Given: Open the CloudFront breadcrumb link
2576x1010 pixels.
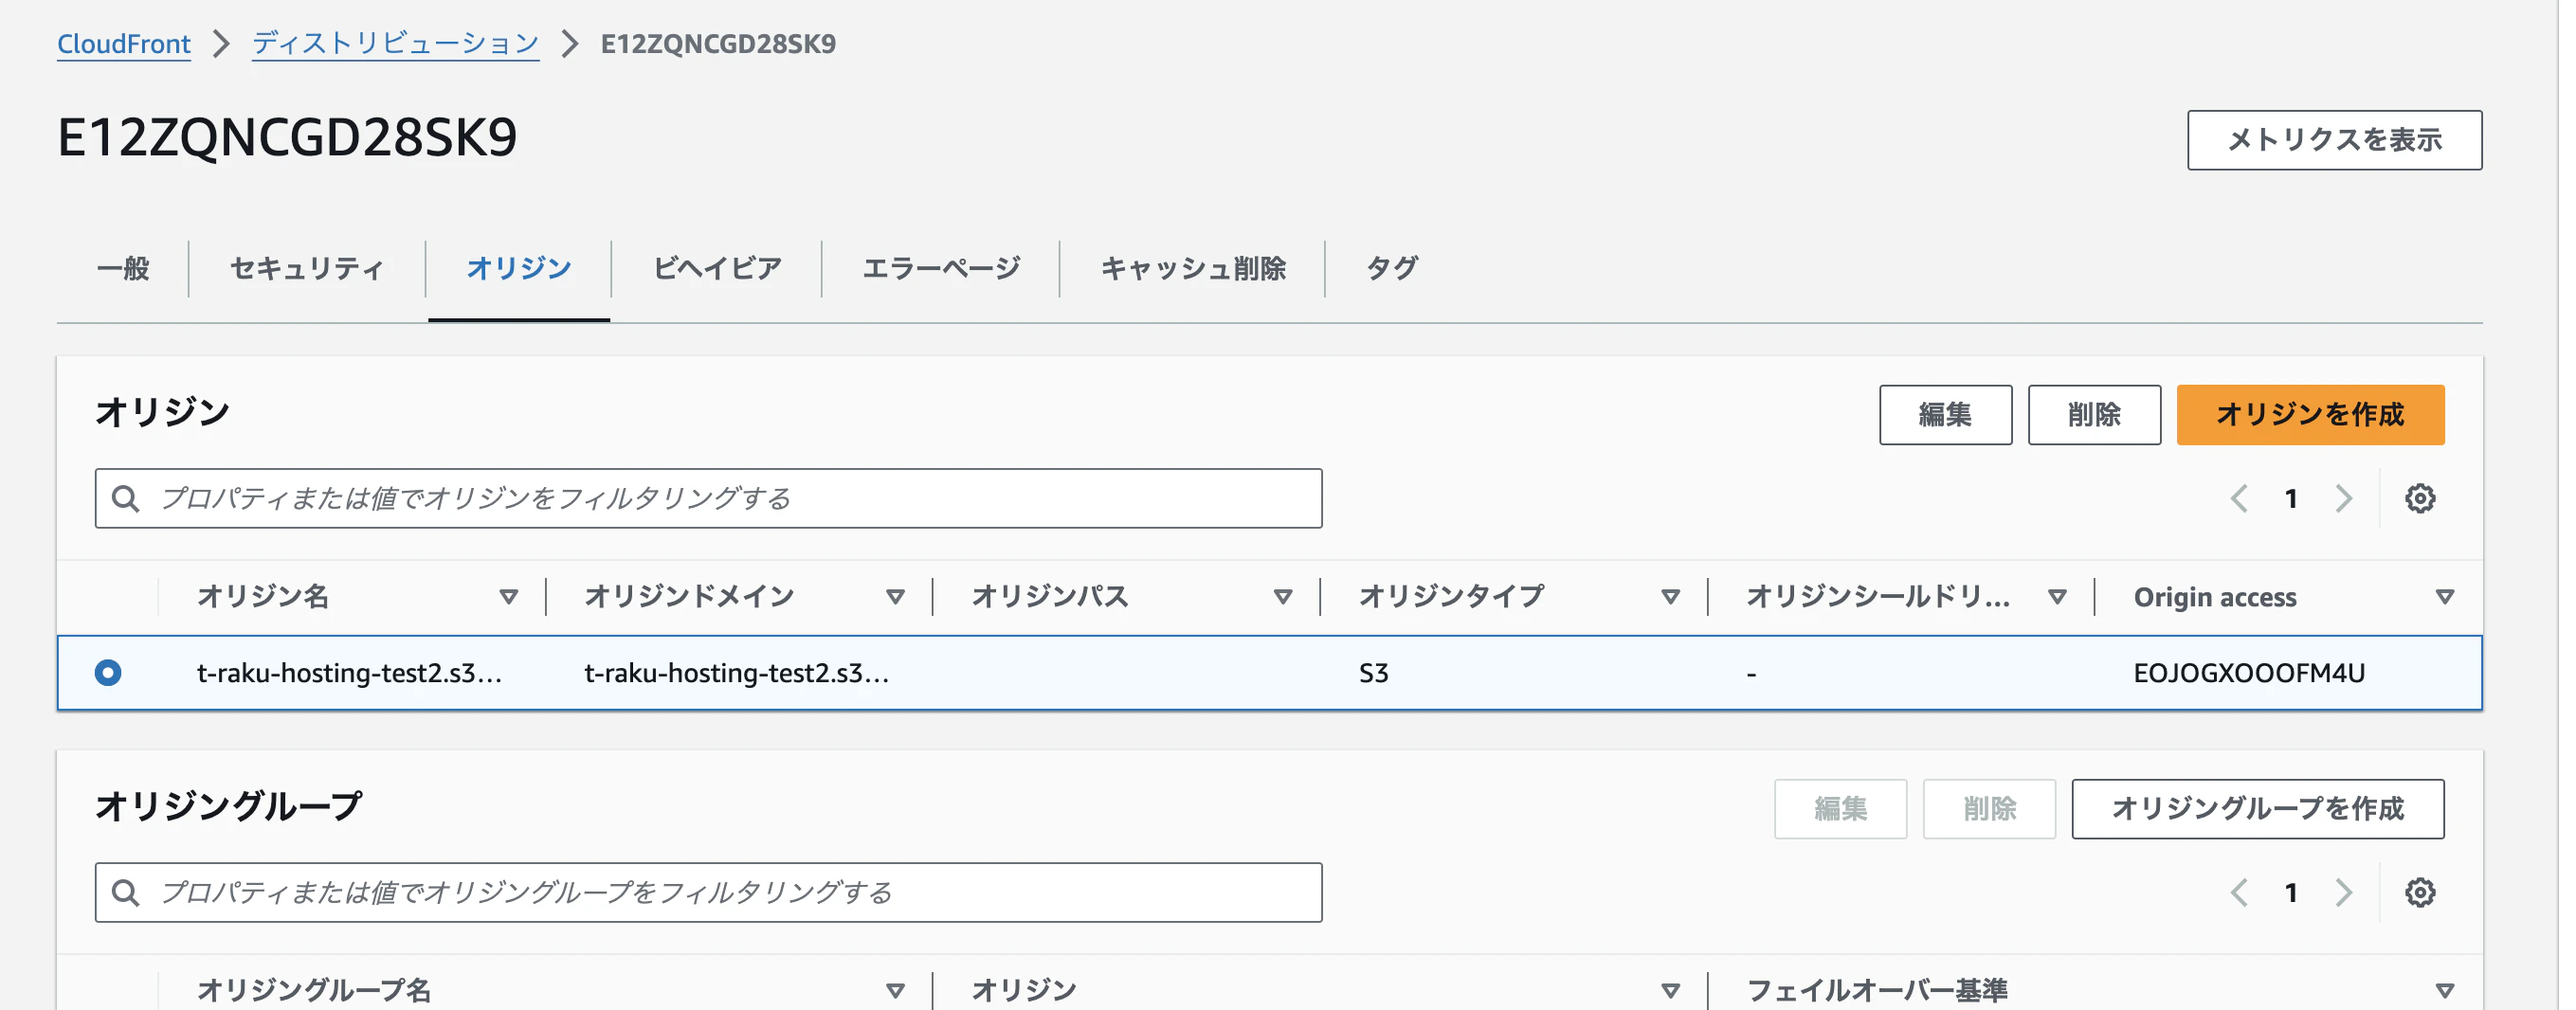Looking at the screenshot, I should [x=123, y=44].
